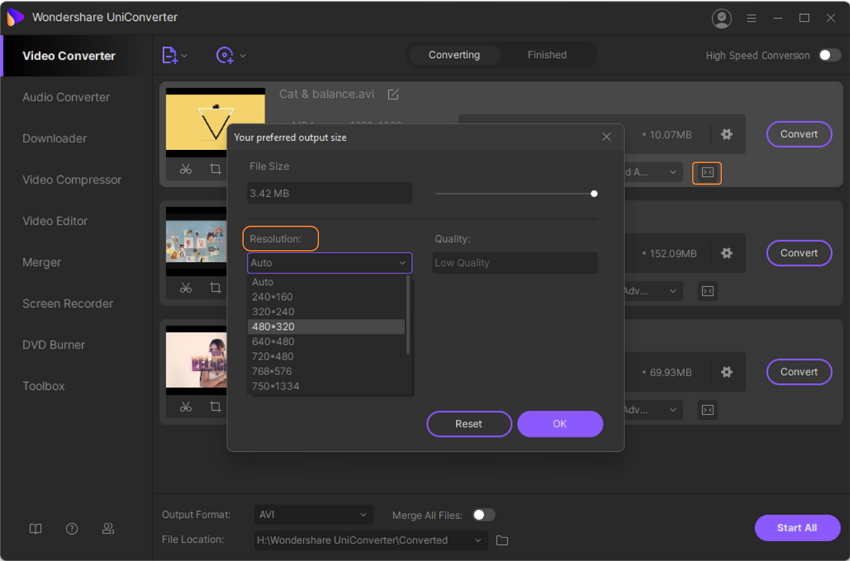Pick the 750*1334 resolution option
Screen dimensions: 850x561
coord(326,386)
